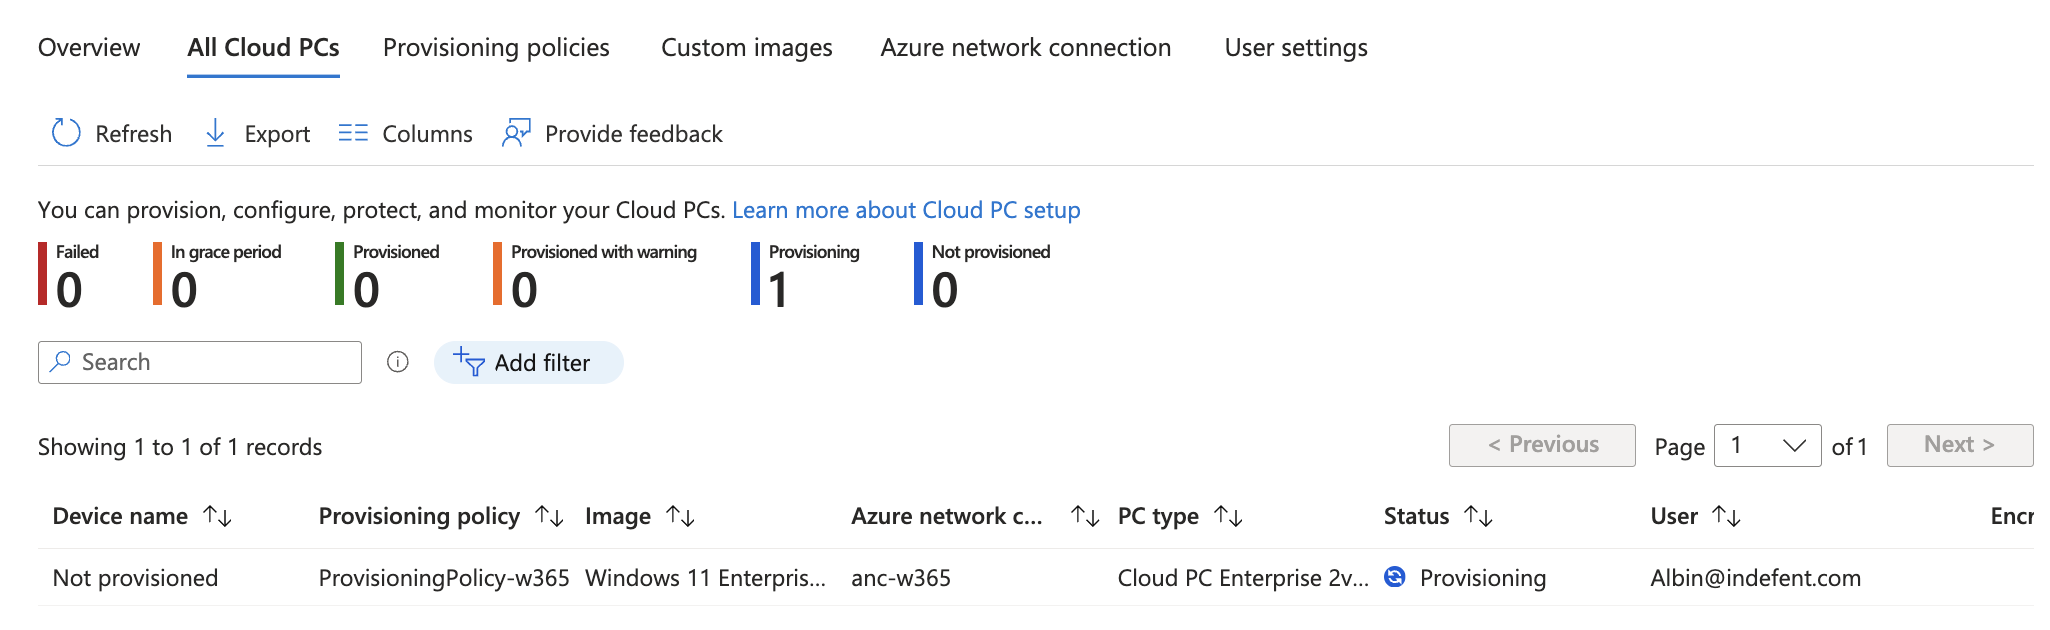Click the Export download arrow icon
2050x630 pixels.
(x=215, y=133)
